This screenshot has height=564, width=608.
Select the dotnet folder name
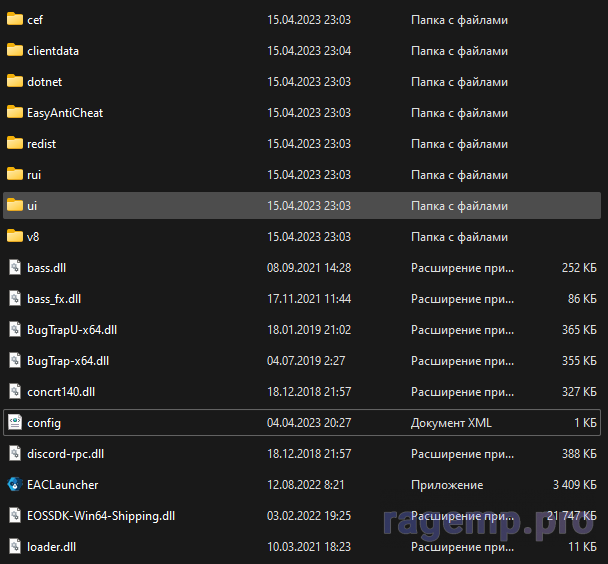[x=45, y=82]
